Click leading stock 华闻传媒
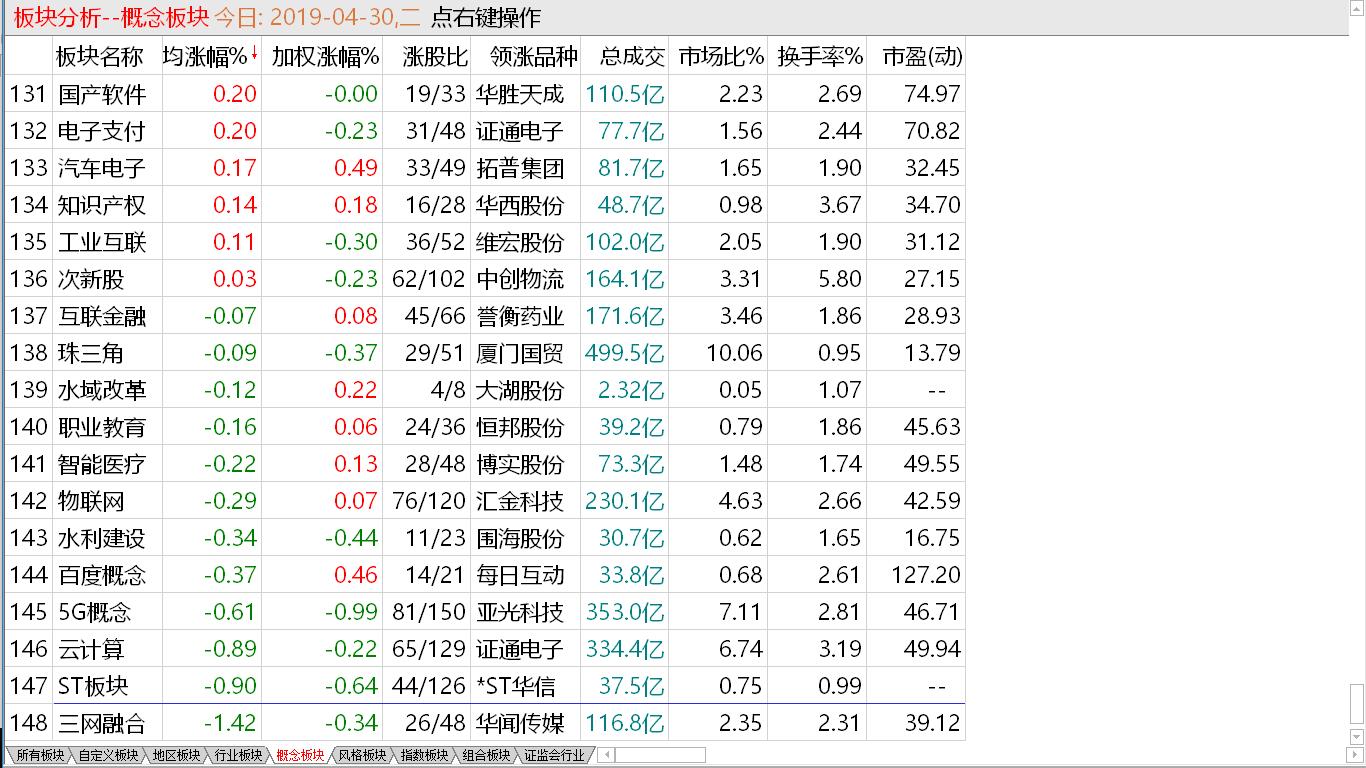This screenshot has width=1366, height=768. [520, 723]
